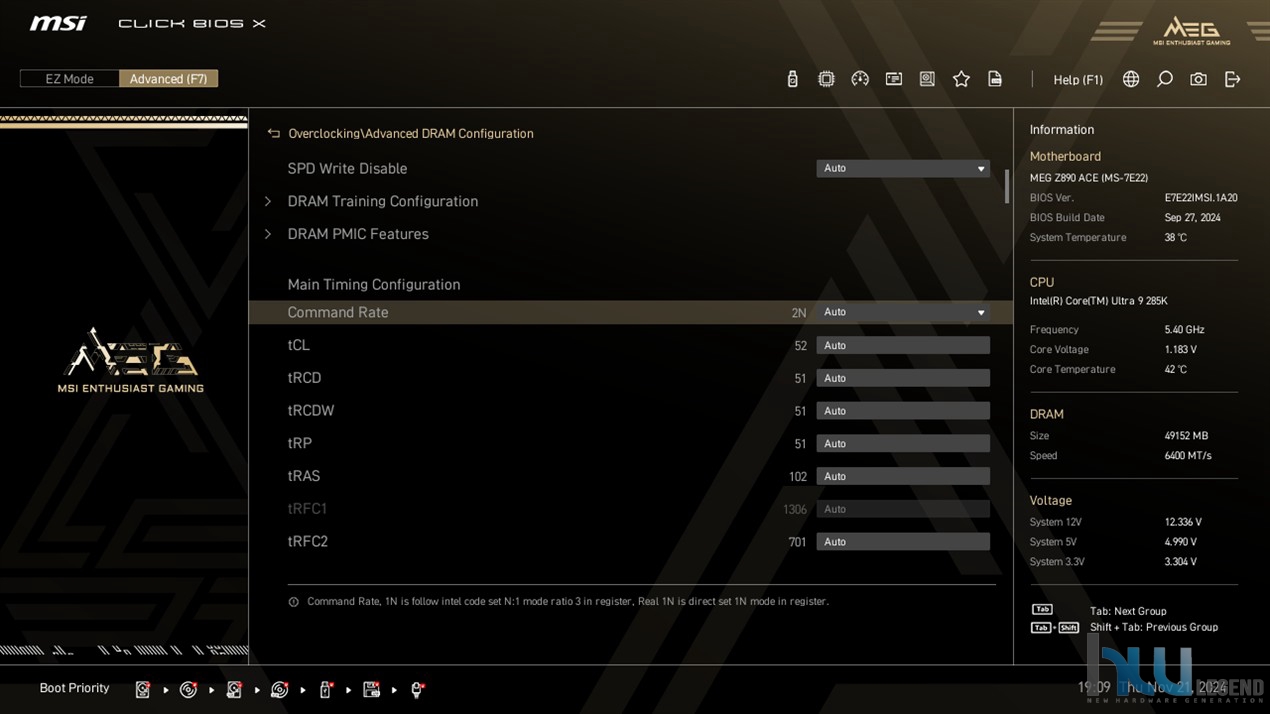Click the BIOS version value E7E22IMSI.1A20
Viewport: 1270px width, 714px height.
click(x=1201, y=198)
